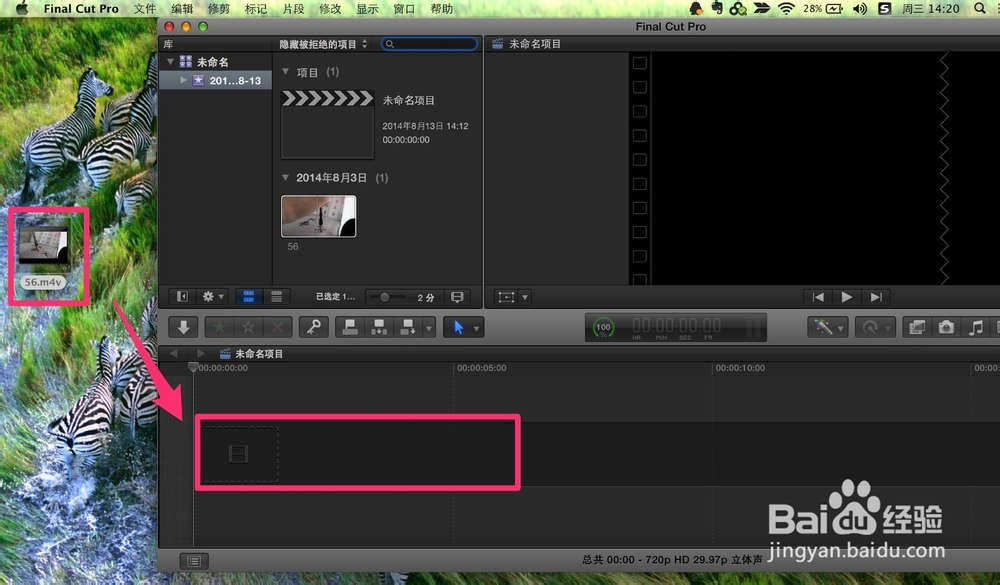Open the photos browser camera icon
The image size is (1000, 585).
946,327
